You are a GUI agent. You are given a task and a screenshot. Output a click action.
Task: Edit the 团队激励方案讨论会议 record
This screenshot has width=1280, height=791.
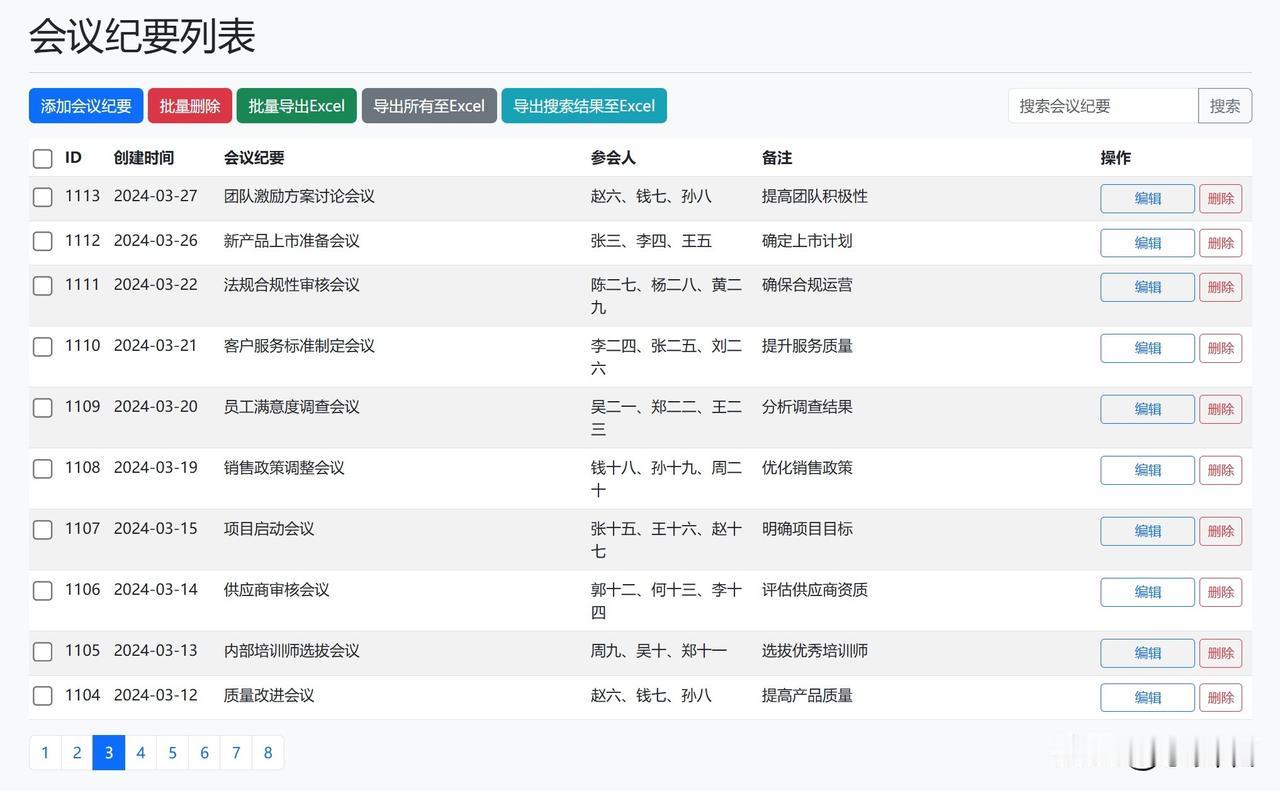point(1147,198)
